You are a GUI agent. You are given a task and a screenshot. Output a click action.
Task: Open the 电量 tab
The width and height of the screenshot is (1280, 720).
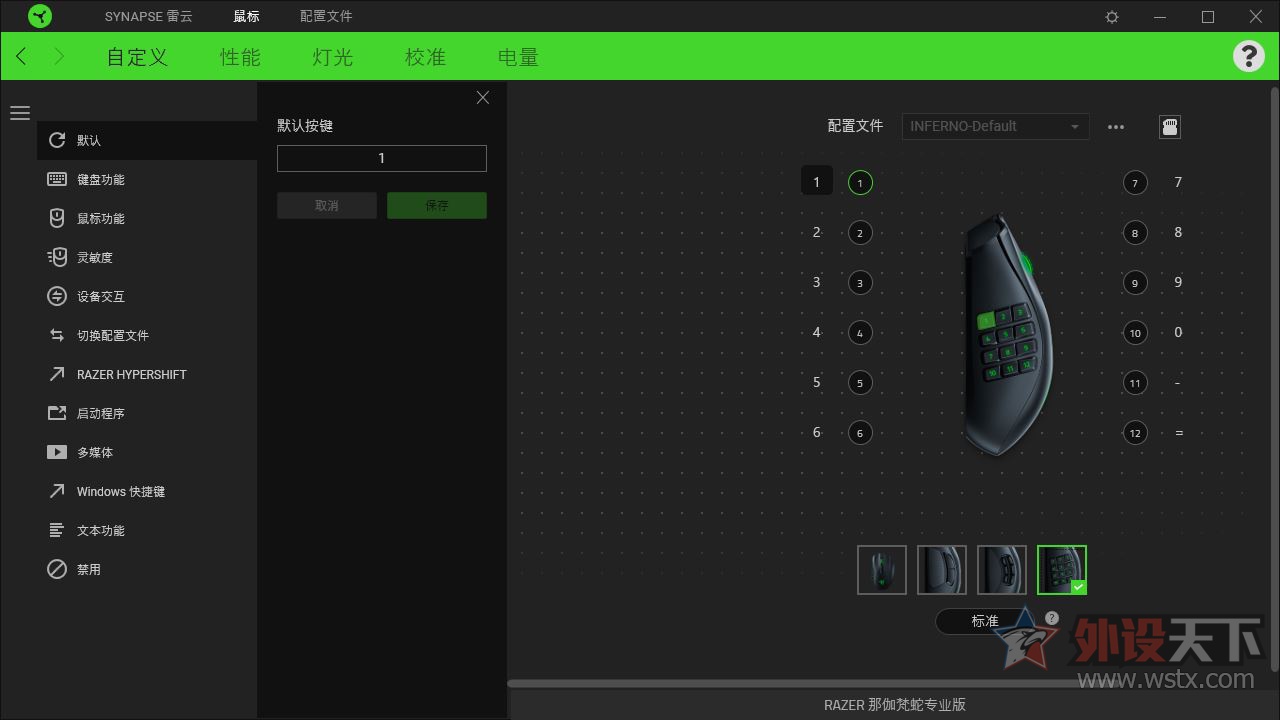(x=518, y=57)
